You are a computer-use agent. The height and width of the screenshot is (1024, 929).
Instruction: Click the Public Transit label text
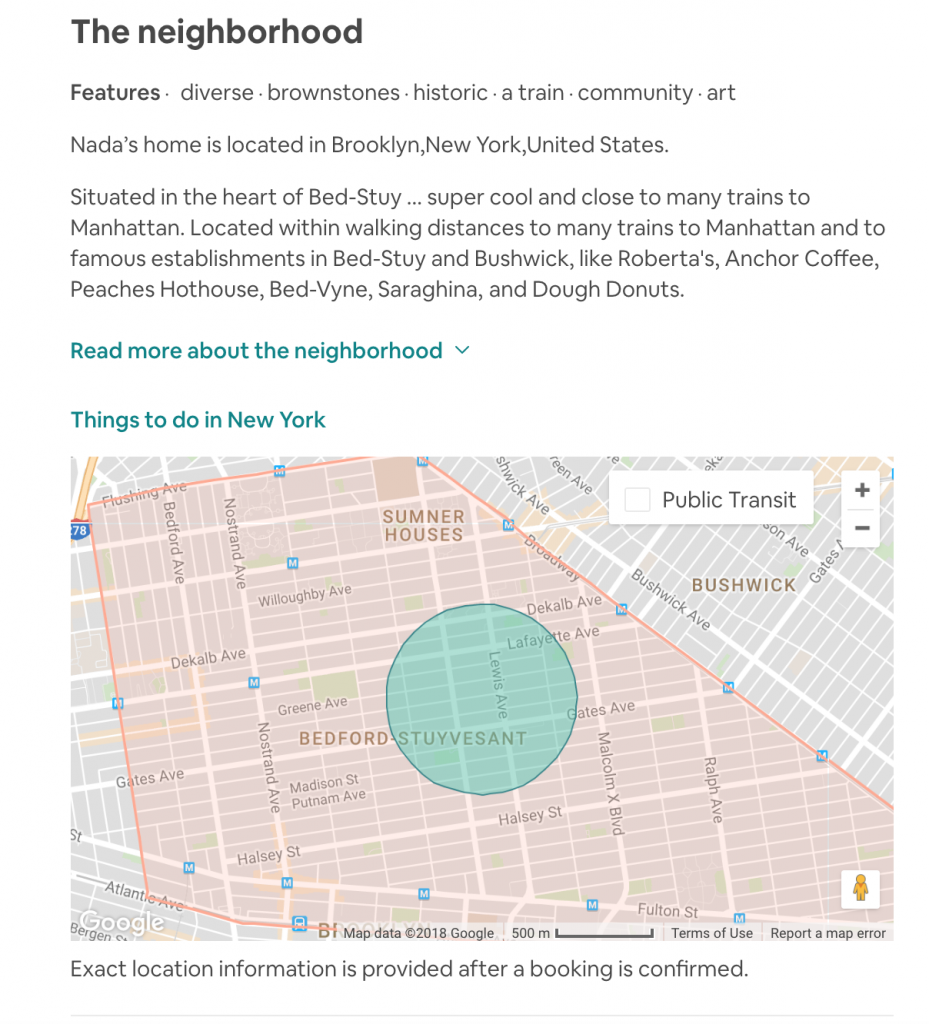(729, 500)
